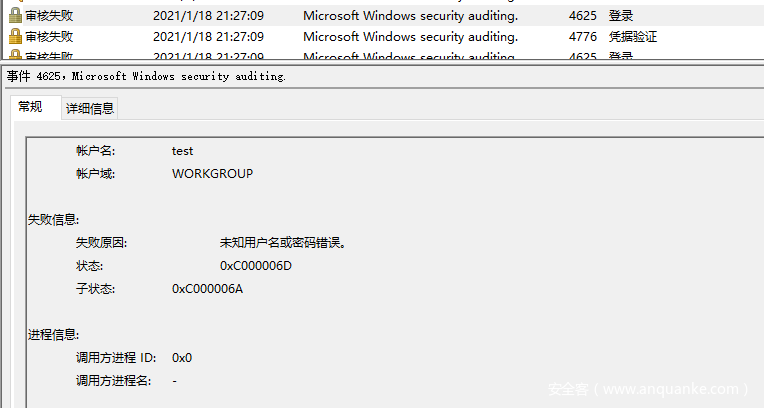Click the 进程信息 section heading
Screen dimensions: 764x408
pos(53,335)
